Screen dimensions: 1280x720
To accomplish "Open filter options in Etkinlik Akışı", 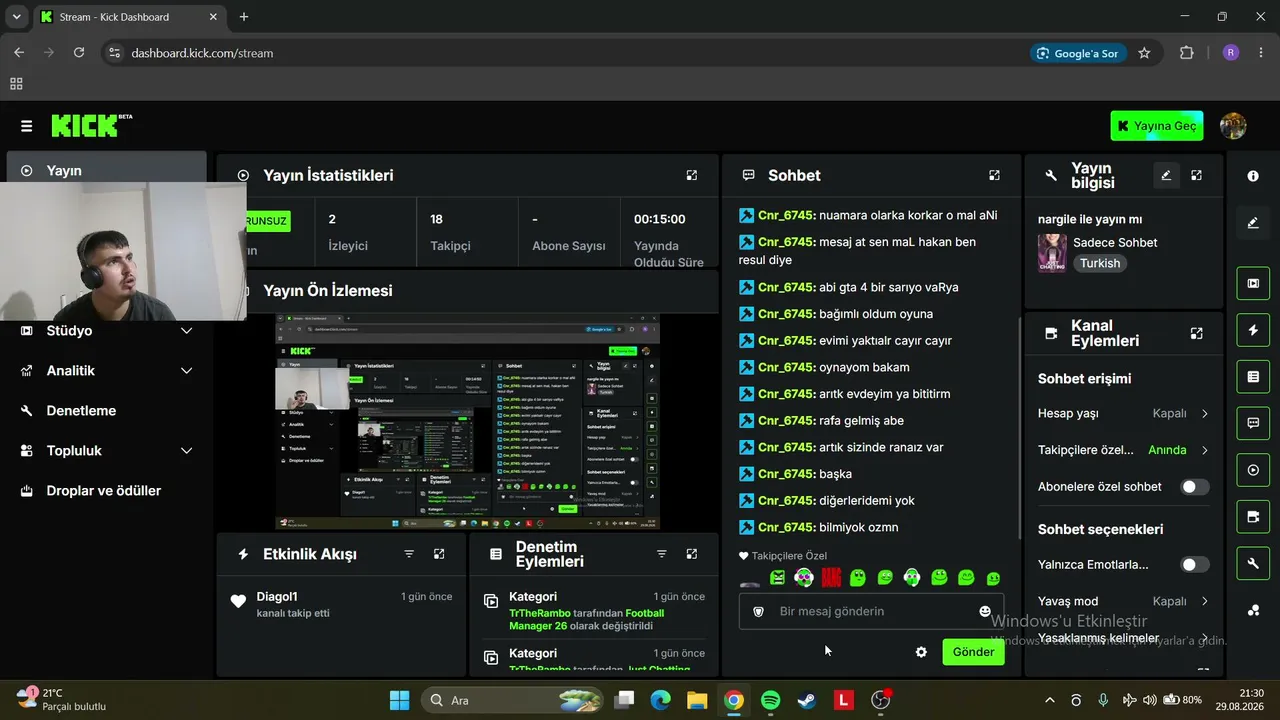I will point(409,554).
